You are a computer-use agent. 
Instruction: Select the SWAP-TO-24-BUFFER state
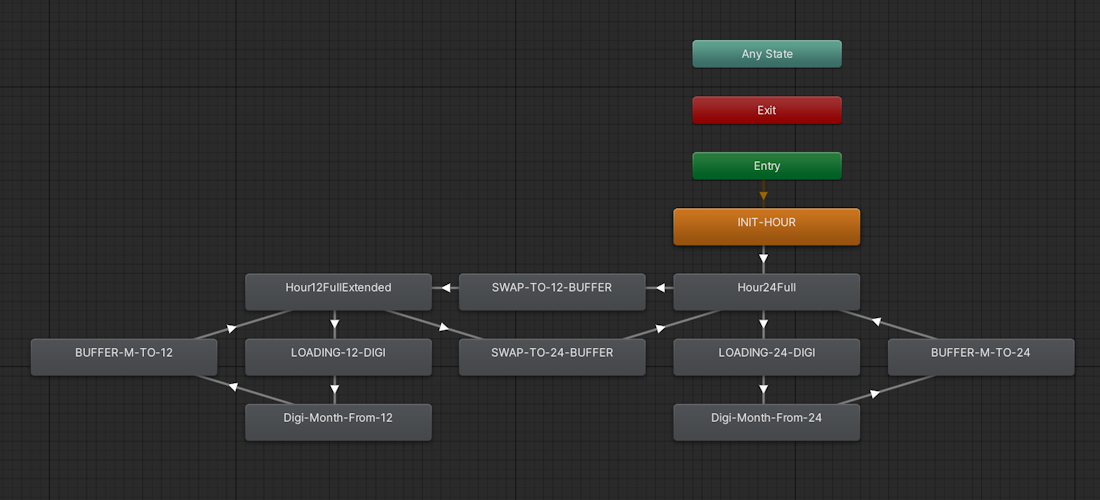tap(552, 357)
